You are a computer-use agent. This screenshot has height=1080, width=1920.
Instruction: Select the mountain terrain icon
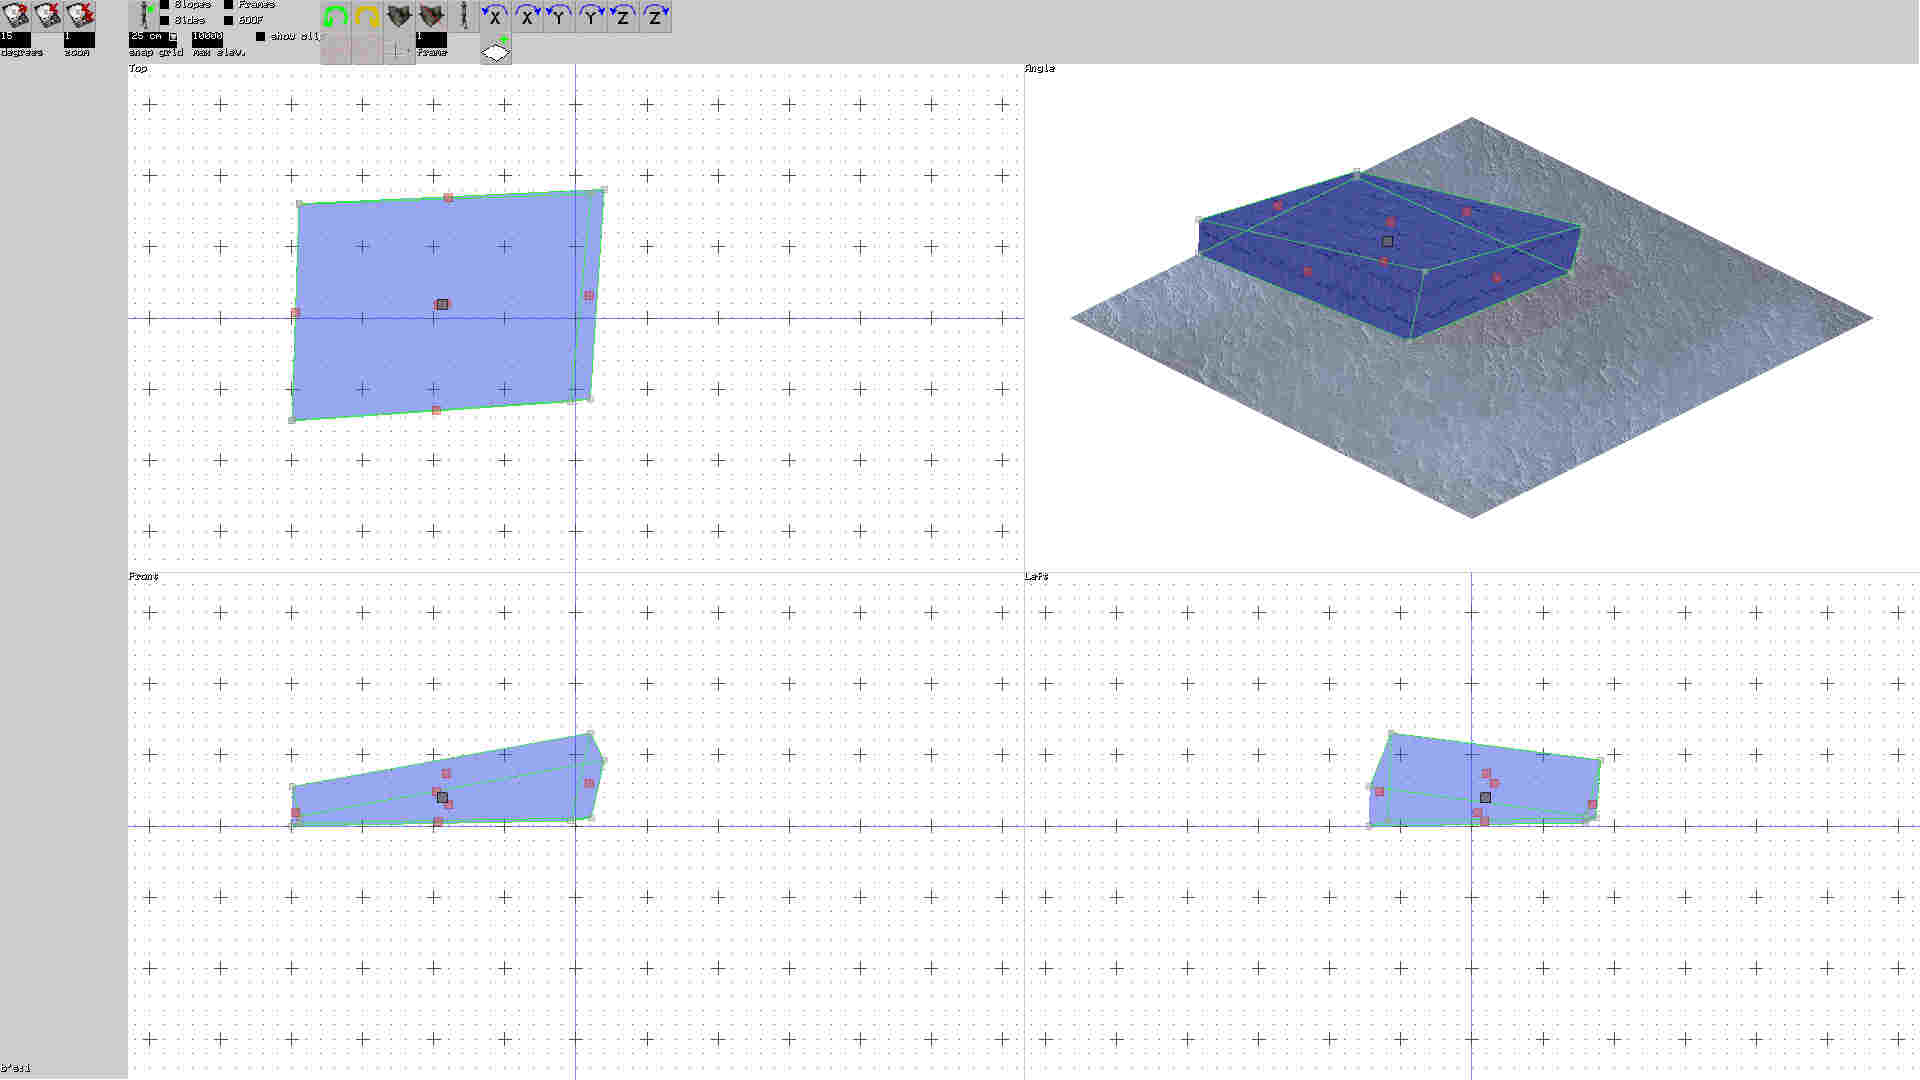(400, 16)
